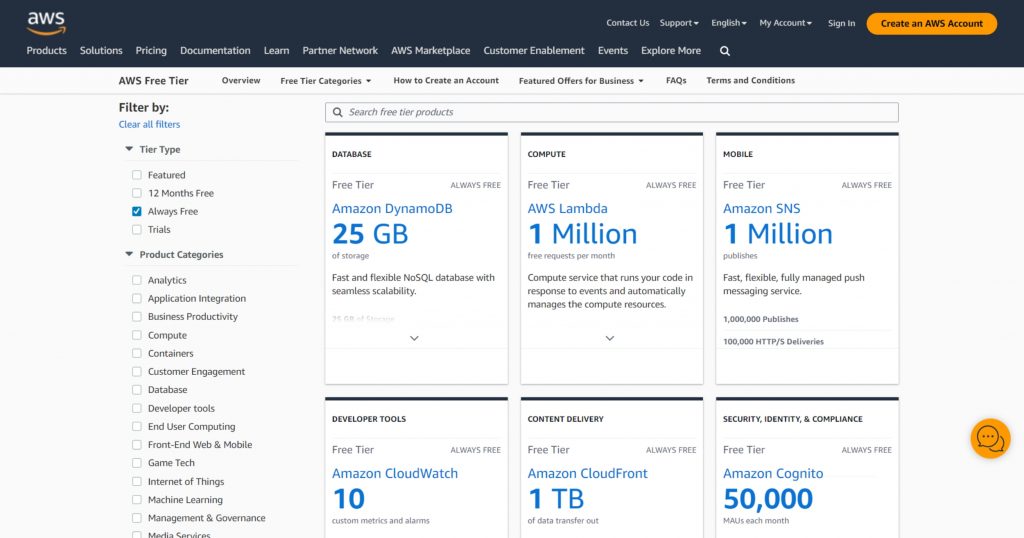
Task: Open the Free Tier Categories dropdown
Action: [326, 81]
